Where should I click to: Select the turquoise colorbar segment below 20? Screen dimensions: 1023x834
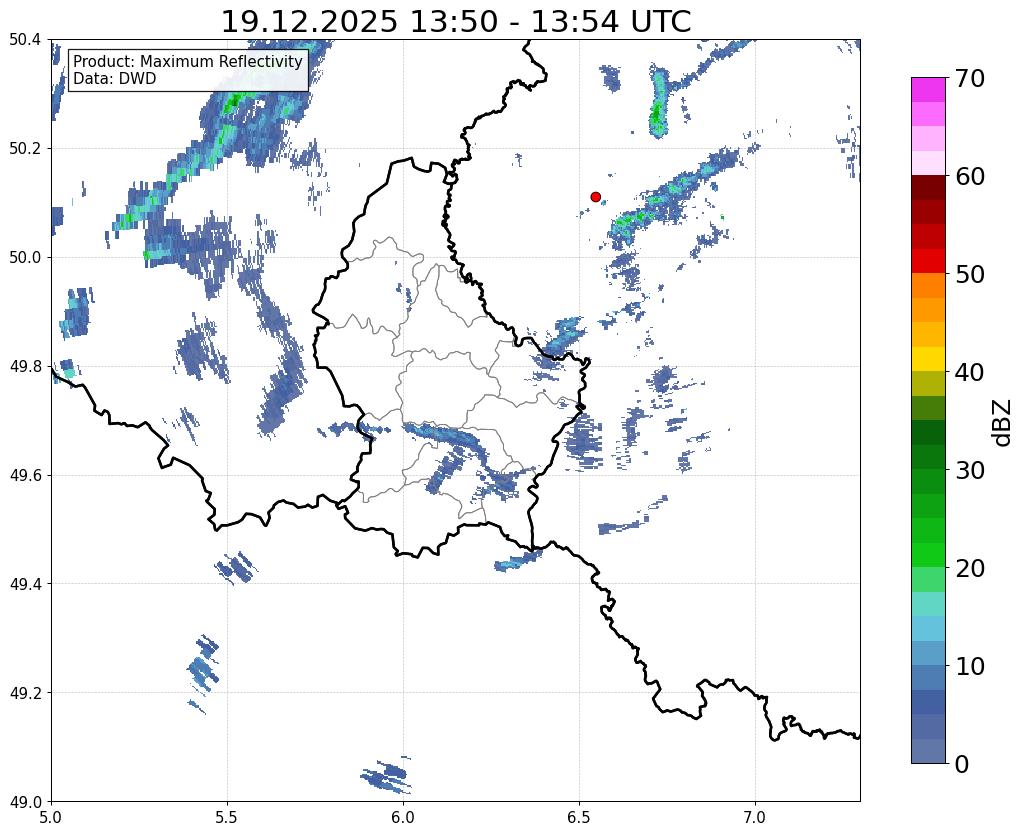click(928, 604)
